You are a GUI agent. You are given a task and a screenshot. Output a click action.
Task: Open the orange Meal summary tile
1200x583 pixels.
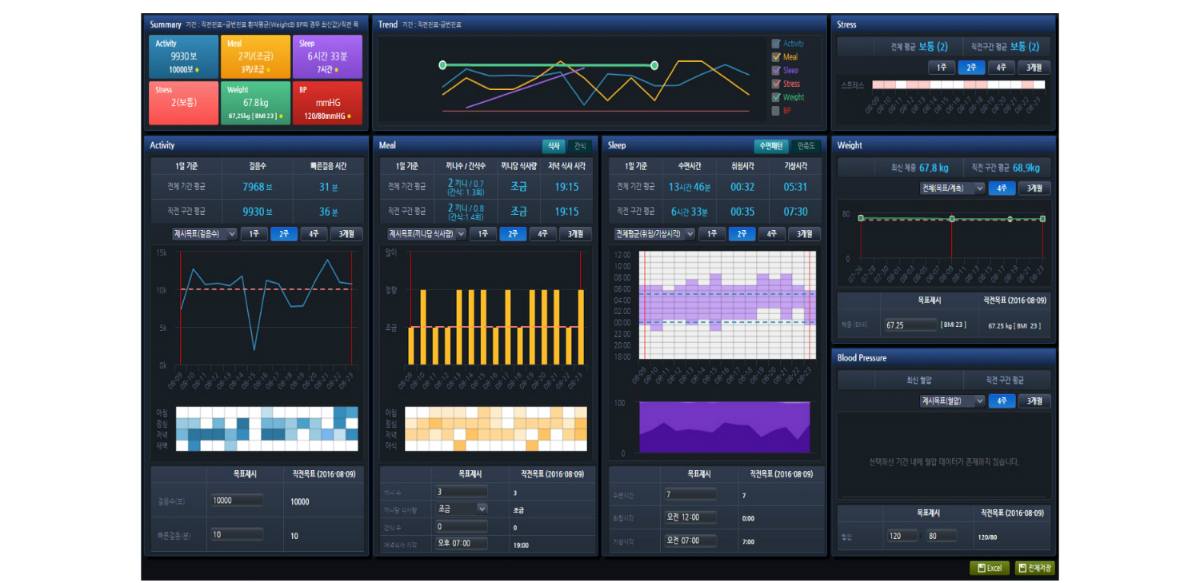point(256,57)
